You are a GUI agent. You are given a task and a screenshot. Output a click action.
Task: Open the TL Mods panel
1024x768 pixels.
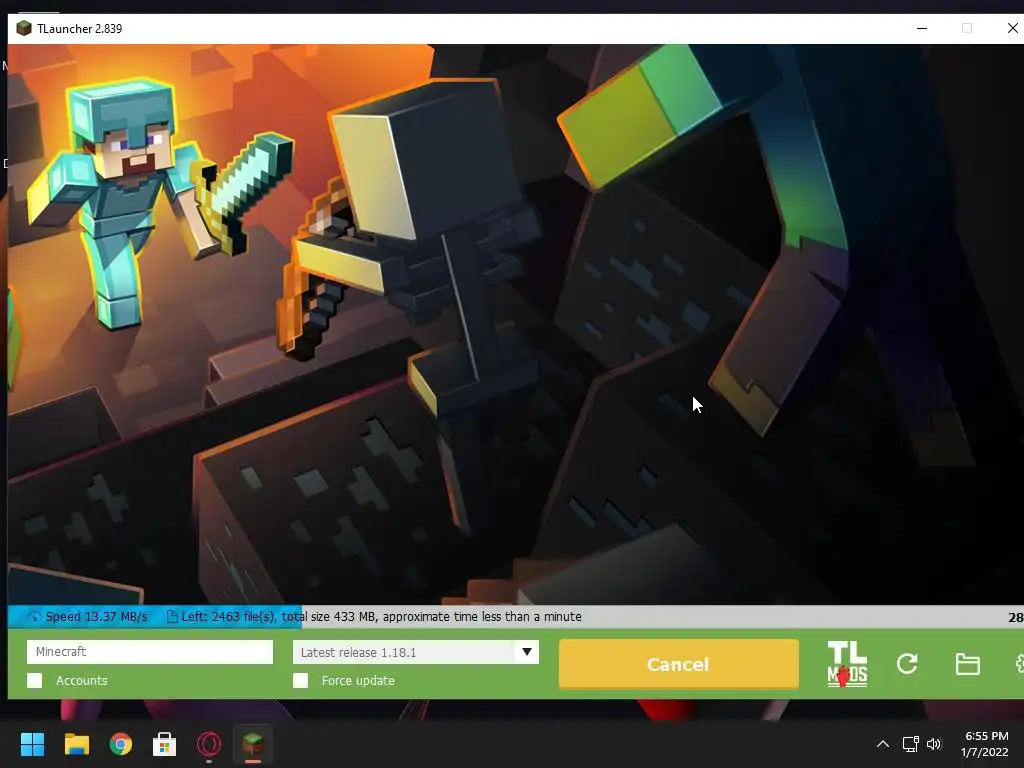pos(847,664)
